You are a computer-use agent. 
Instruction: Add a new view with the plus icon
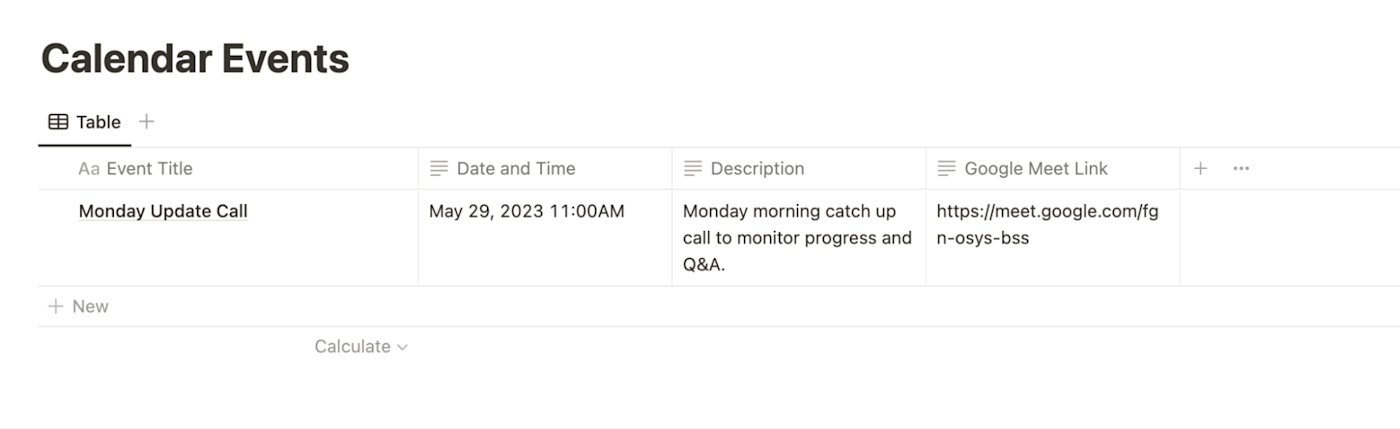click(146, 121)
